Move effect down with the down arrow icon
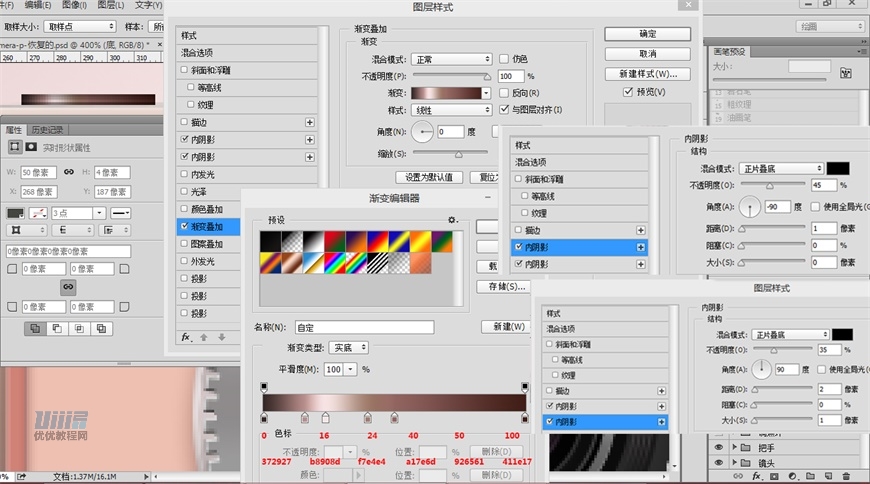The height and width of the screenshot is (484, 870). tap(221, 337)
